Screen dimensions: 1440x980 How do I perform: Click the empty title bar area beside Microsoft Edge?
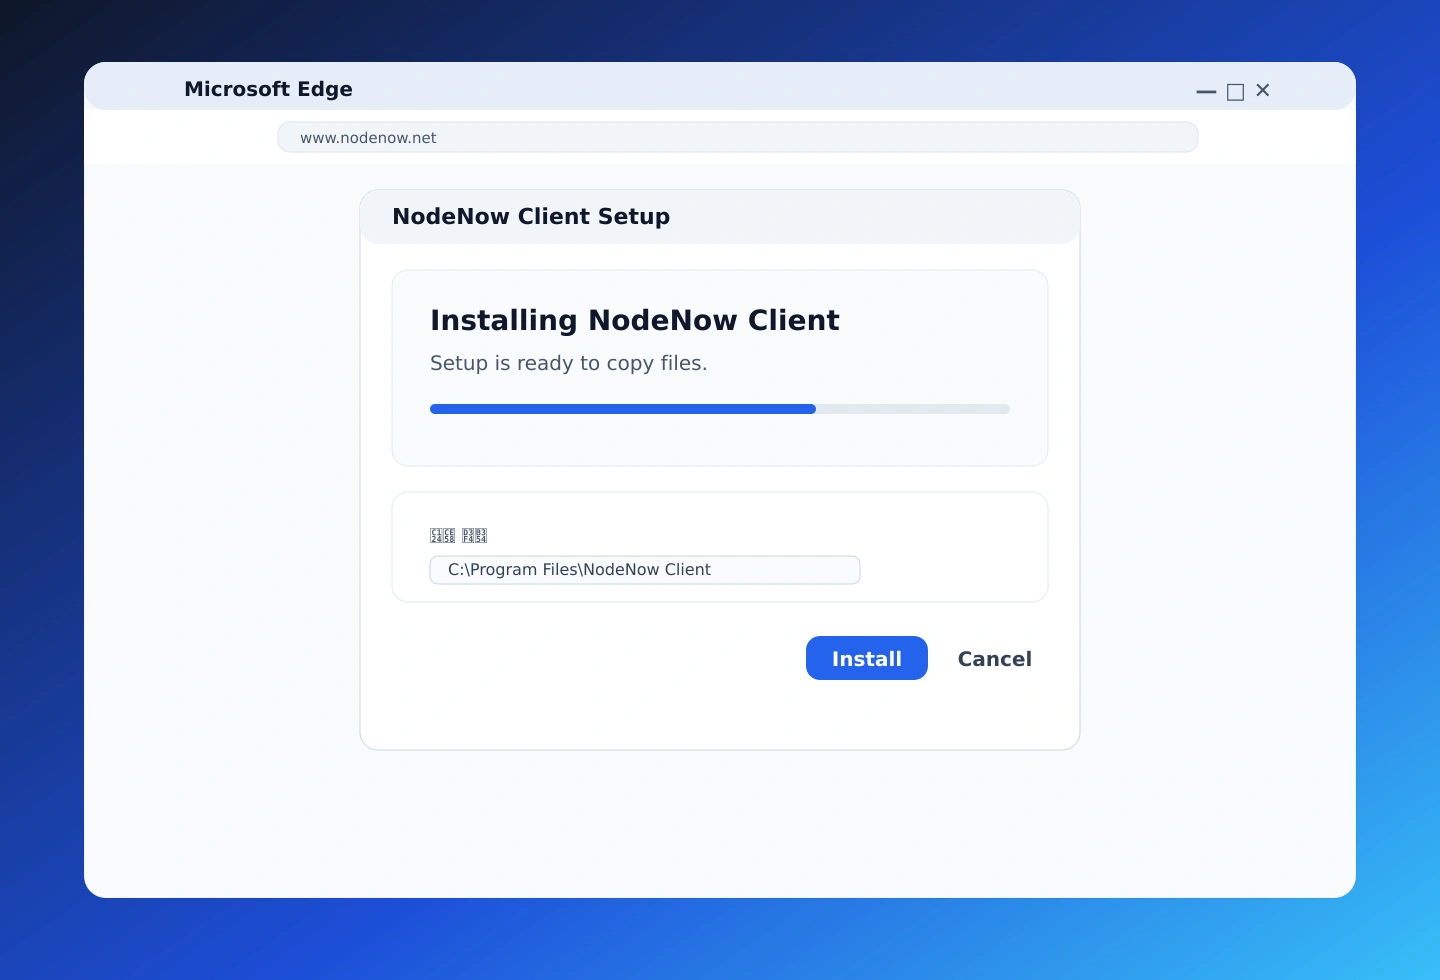tap(760, 89)
